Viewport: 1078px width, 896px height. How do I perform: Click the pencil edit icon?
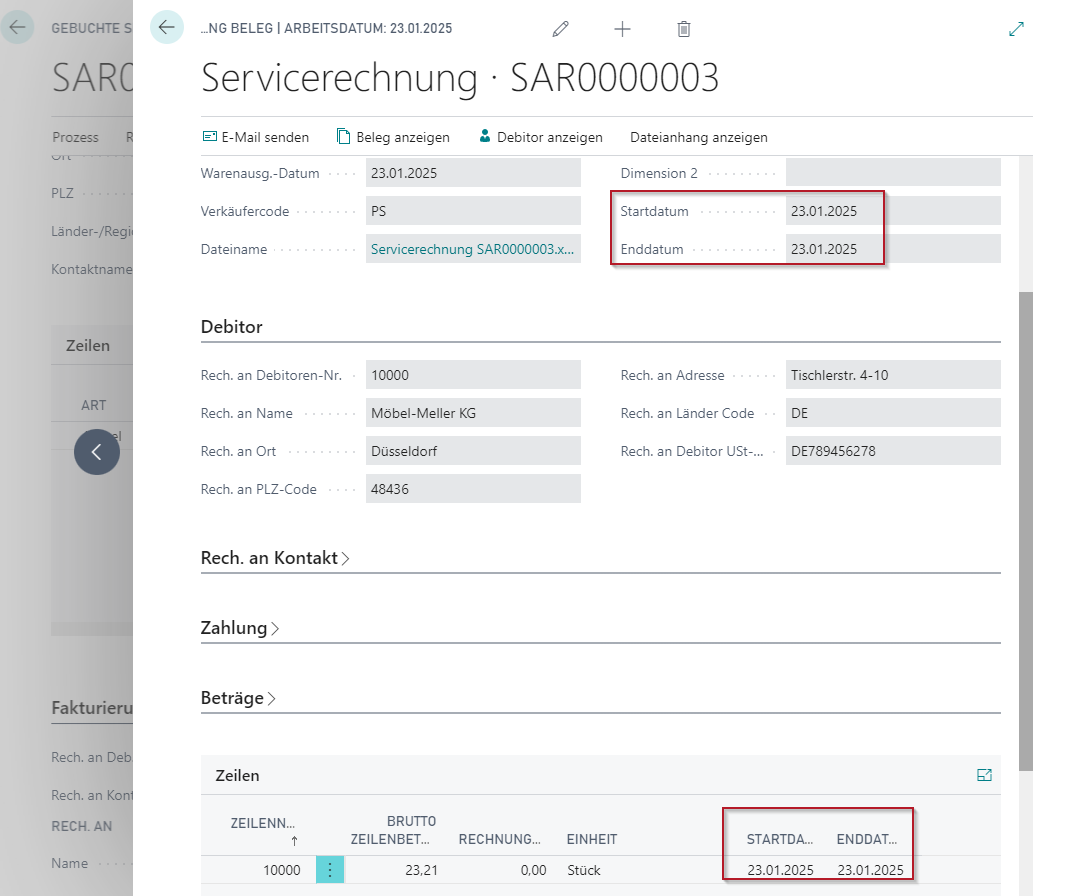[x=561, y=29]
